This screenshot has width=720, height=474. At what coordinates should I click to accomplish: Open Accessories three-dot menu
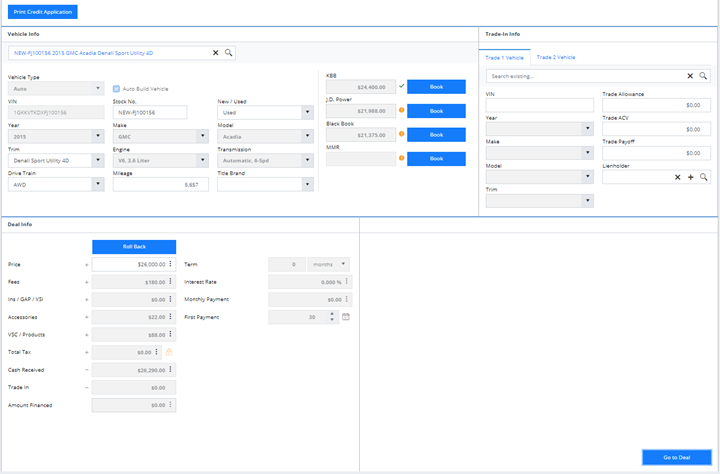tap(170, 316)
